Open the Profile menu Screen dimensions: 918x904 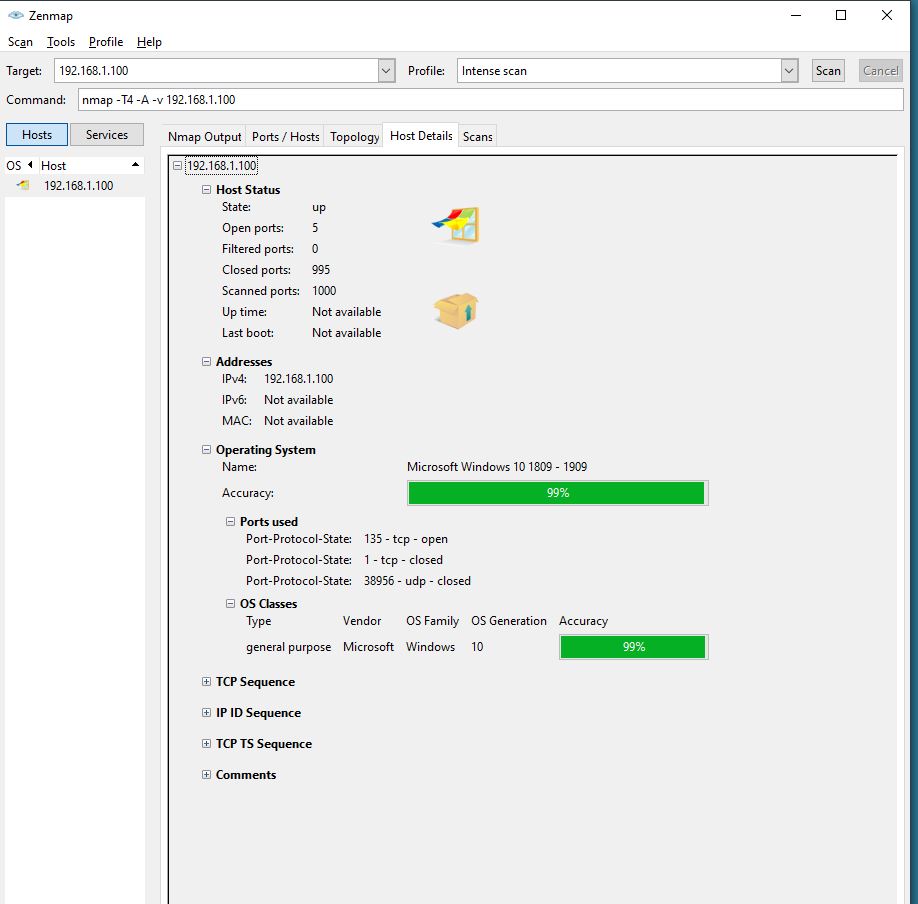106,42
